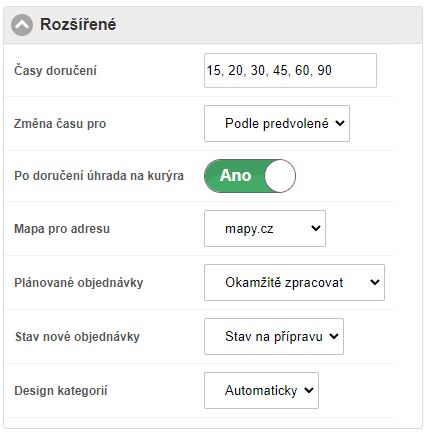Viewport: 433px width, 439px height.
Task: Click the Mapa pro adresu label
Action: (62, 229)
